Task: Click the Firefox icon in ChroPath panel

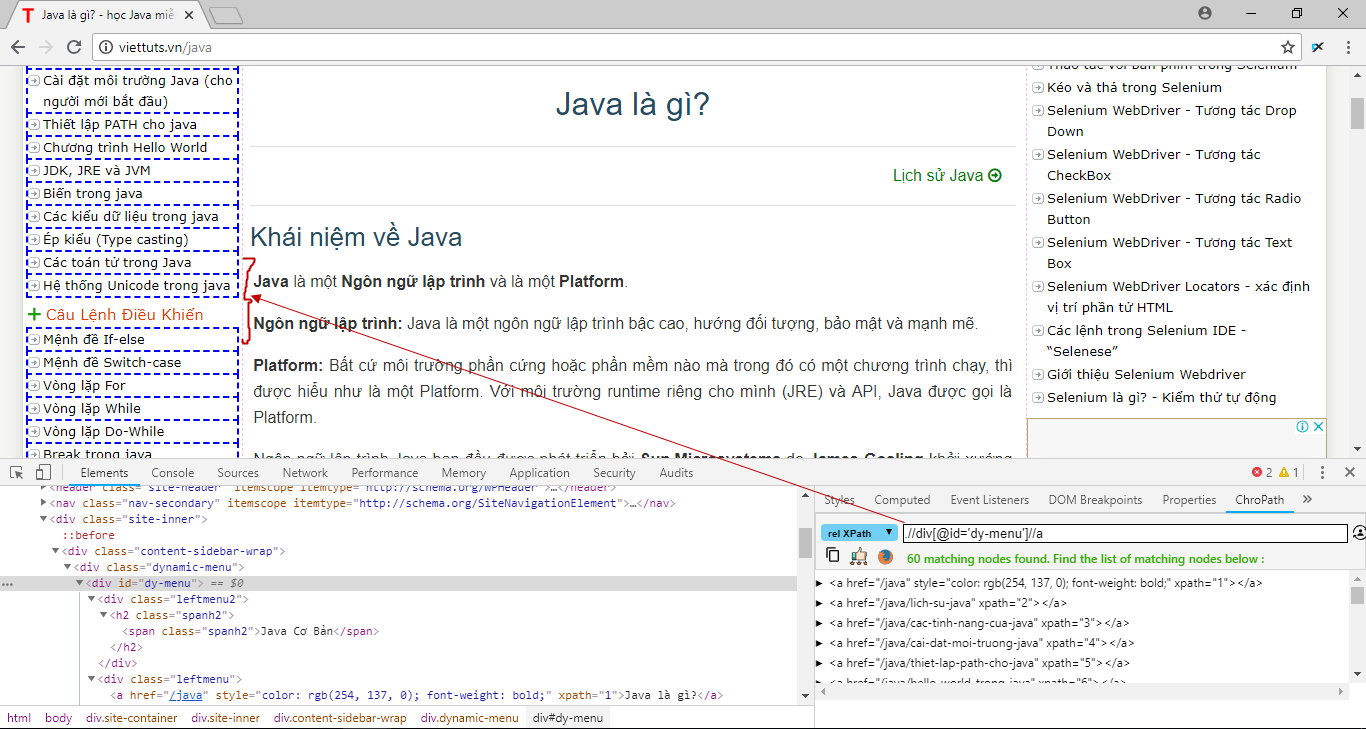Action: pos(885,557)
